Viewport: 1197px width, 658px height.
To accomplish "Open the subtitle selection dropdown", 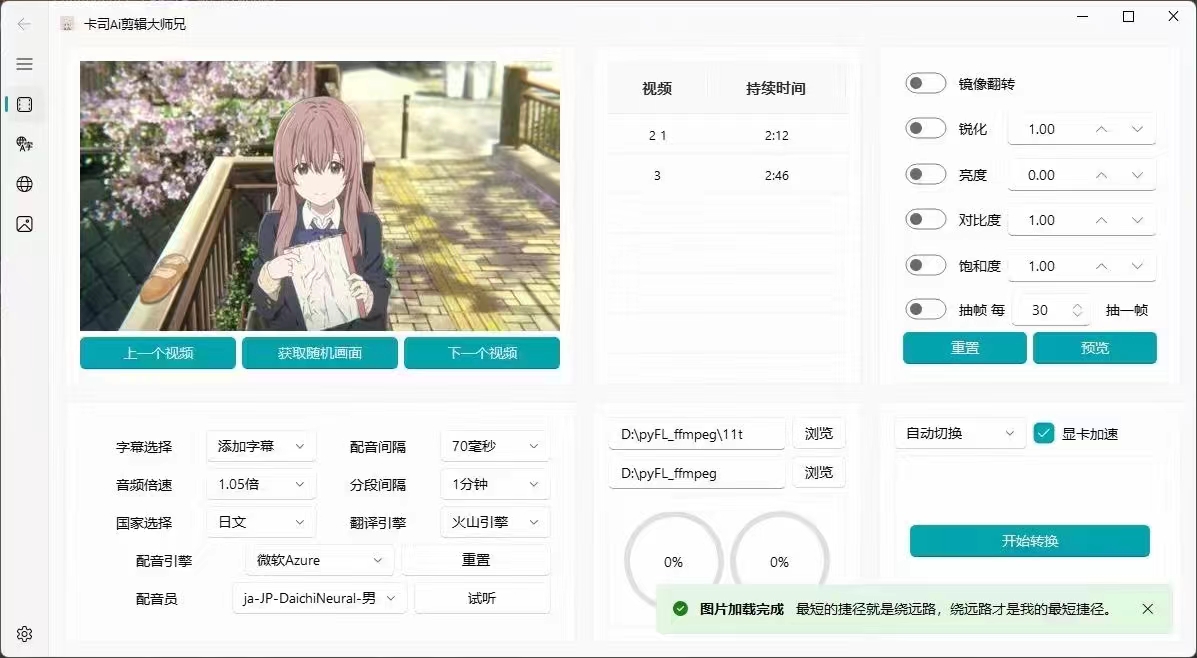I will (261, 446).
